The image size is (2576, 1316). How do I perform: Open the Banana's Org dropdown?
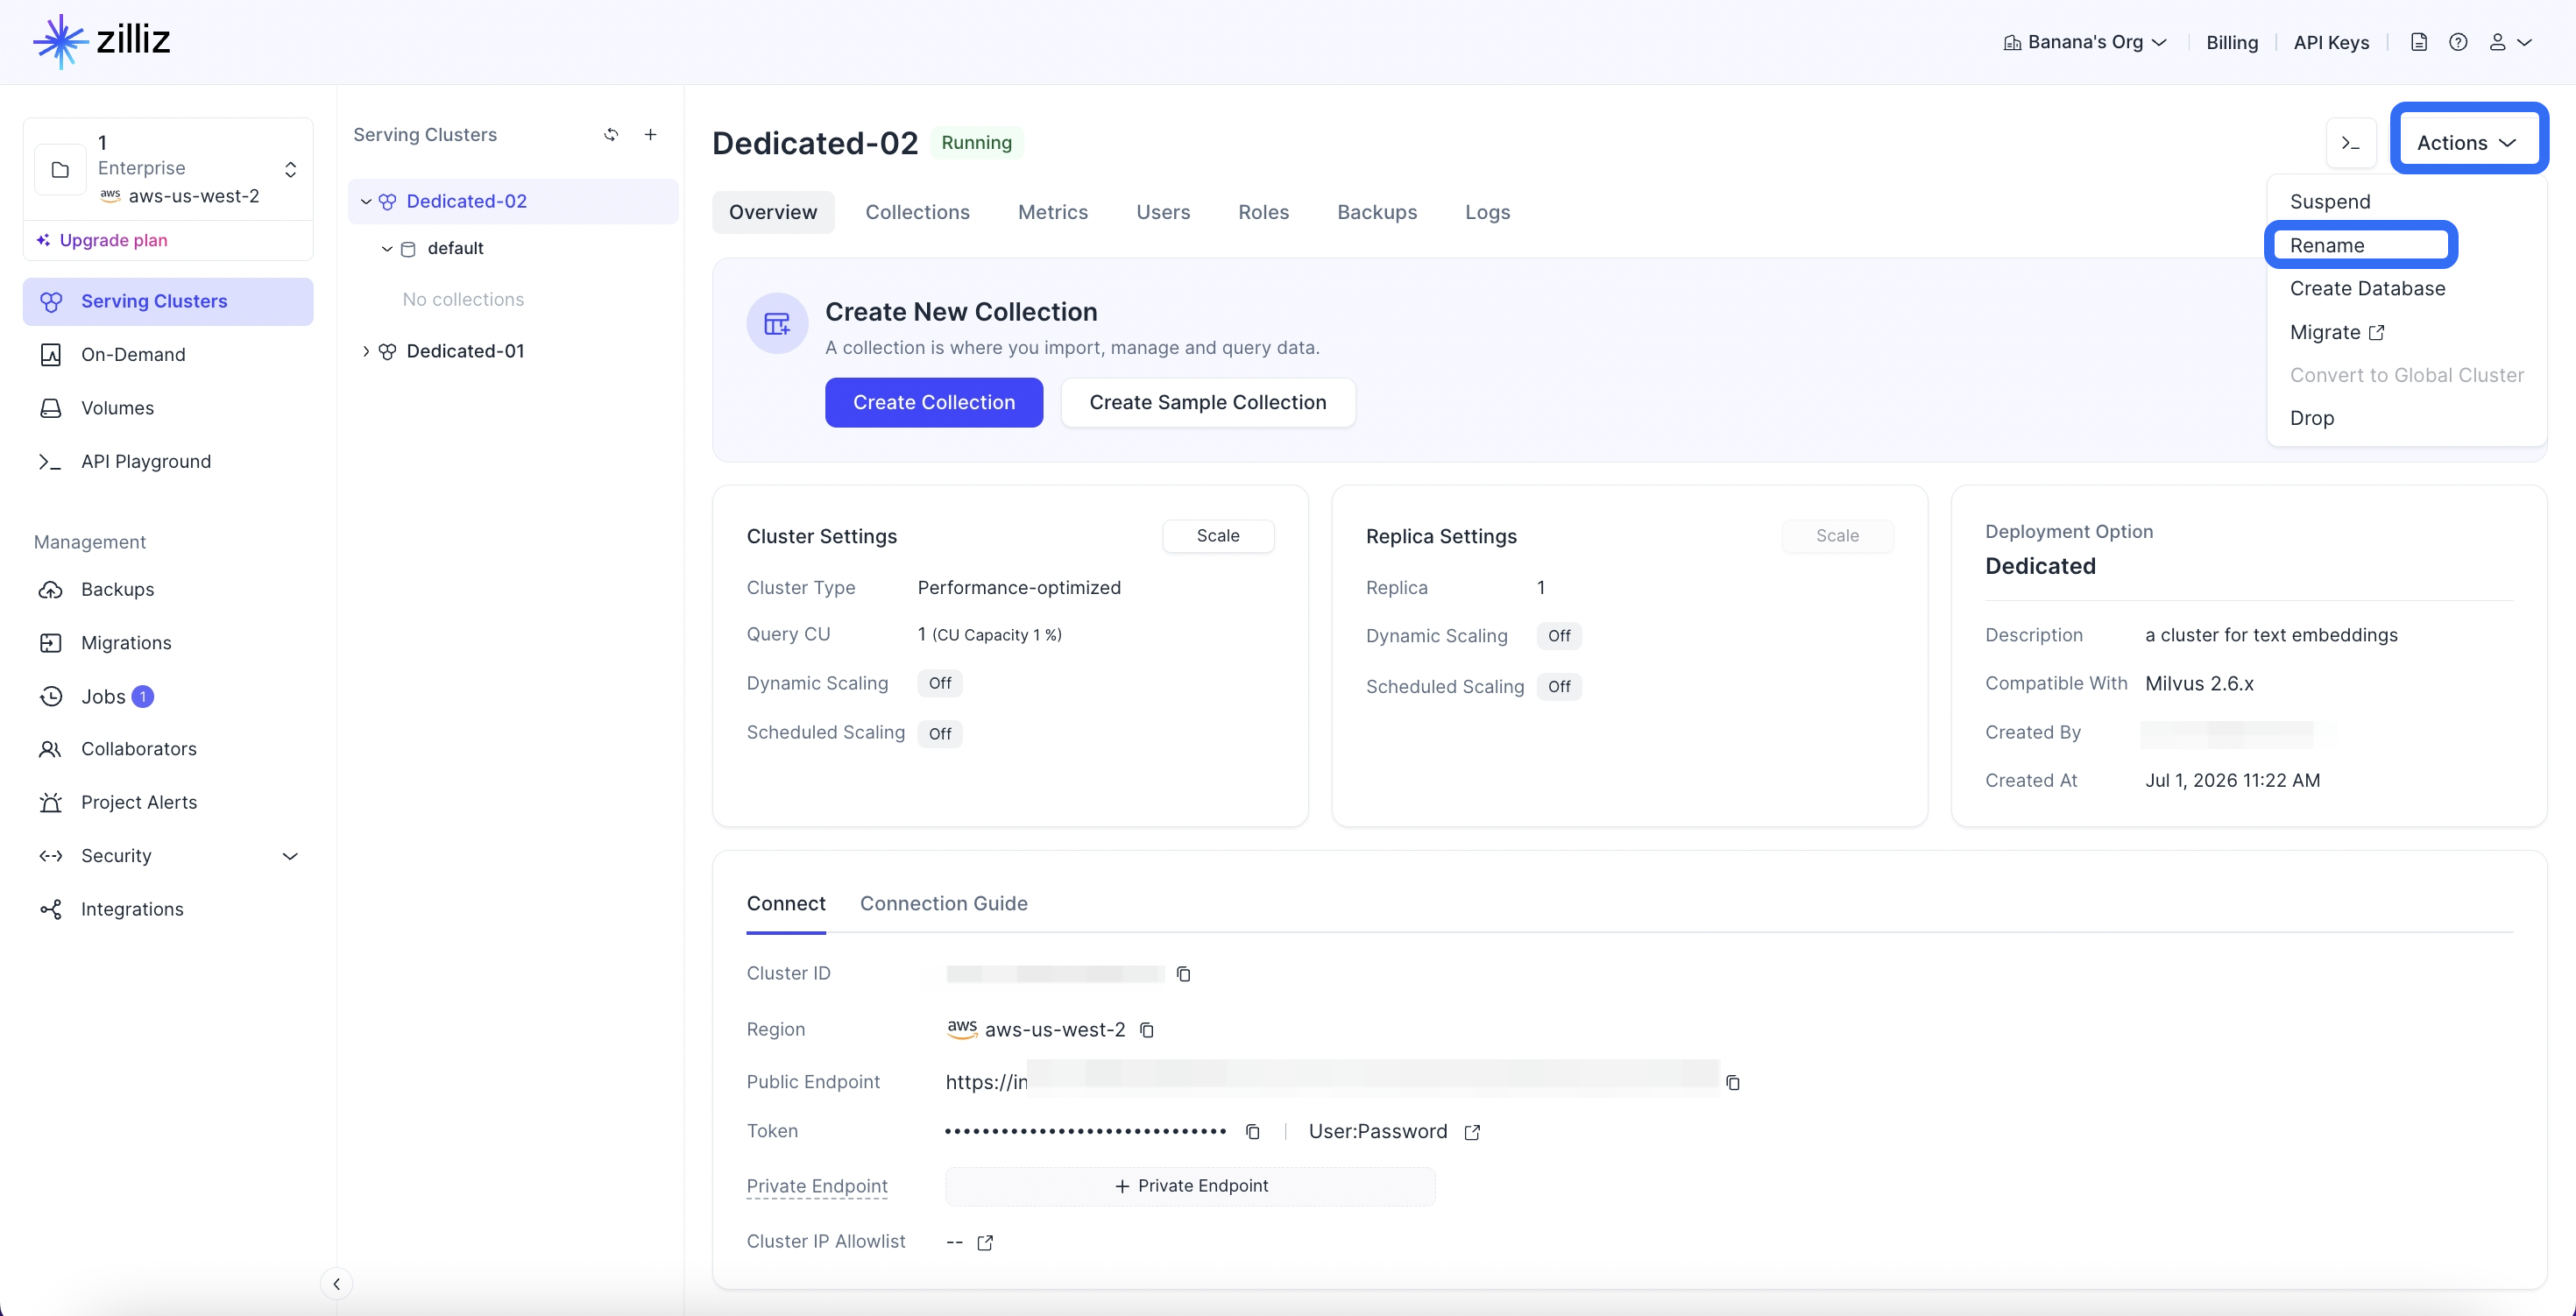(2084, 42)
